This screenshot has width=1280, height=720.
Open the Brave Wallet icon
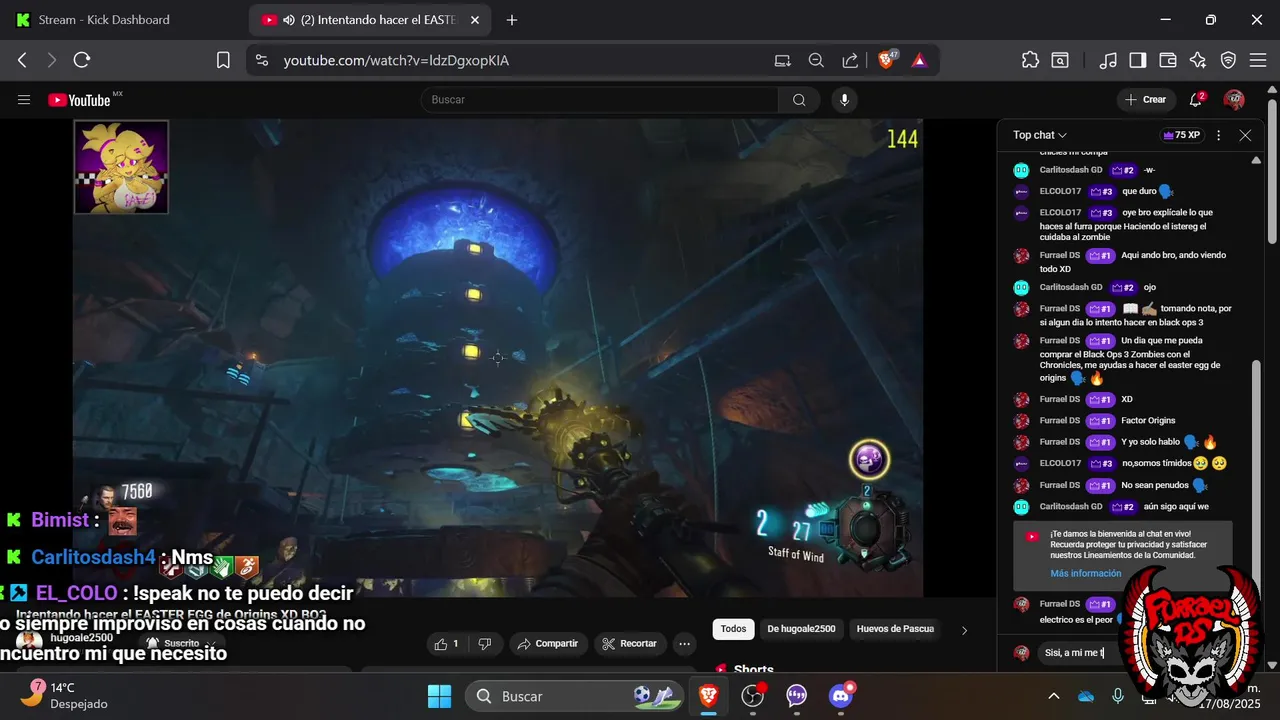pos(1167,60)
